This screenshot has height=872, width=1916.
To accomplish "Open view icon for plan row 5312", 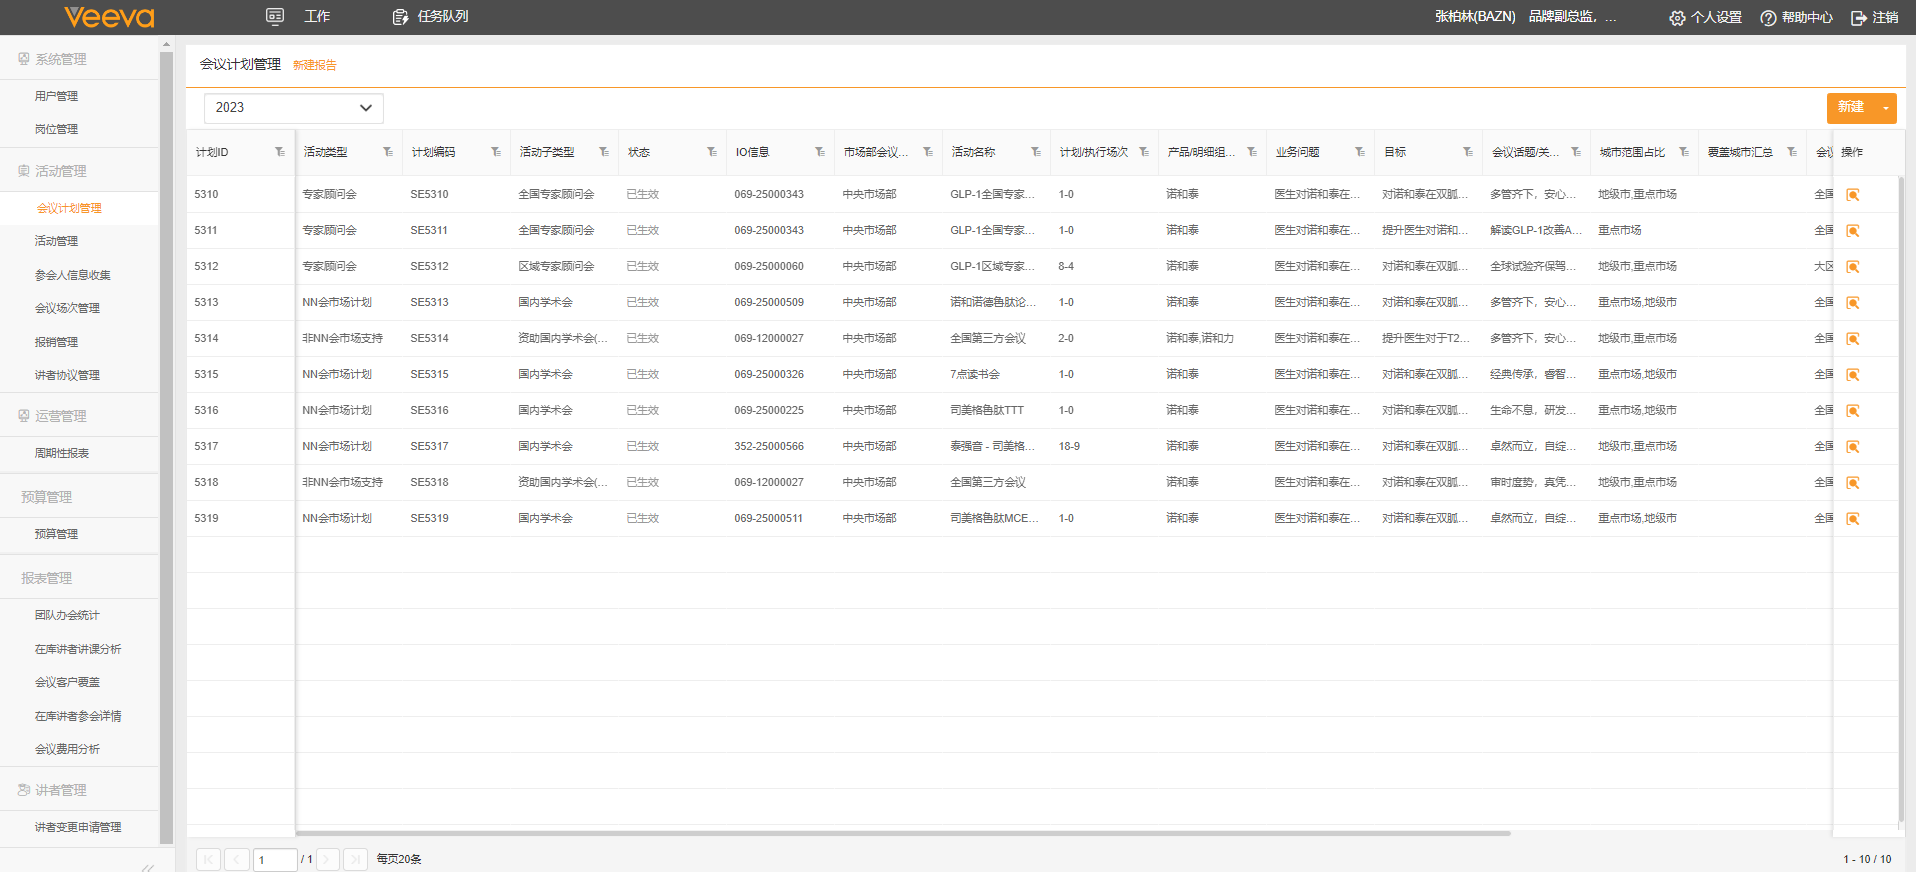I will (x=1852, y=267).
